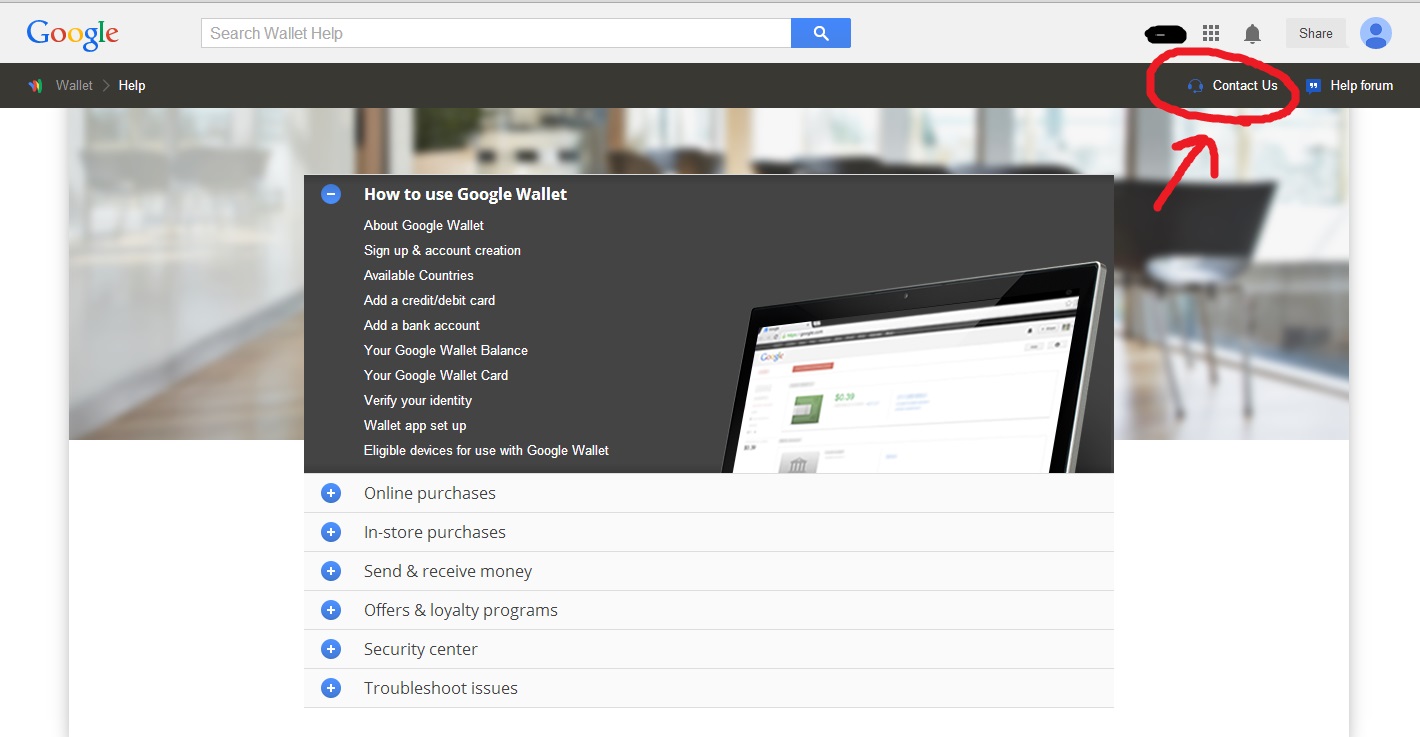Click the Wallet breadcrumb link

click(x=74, y=86)
